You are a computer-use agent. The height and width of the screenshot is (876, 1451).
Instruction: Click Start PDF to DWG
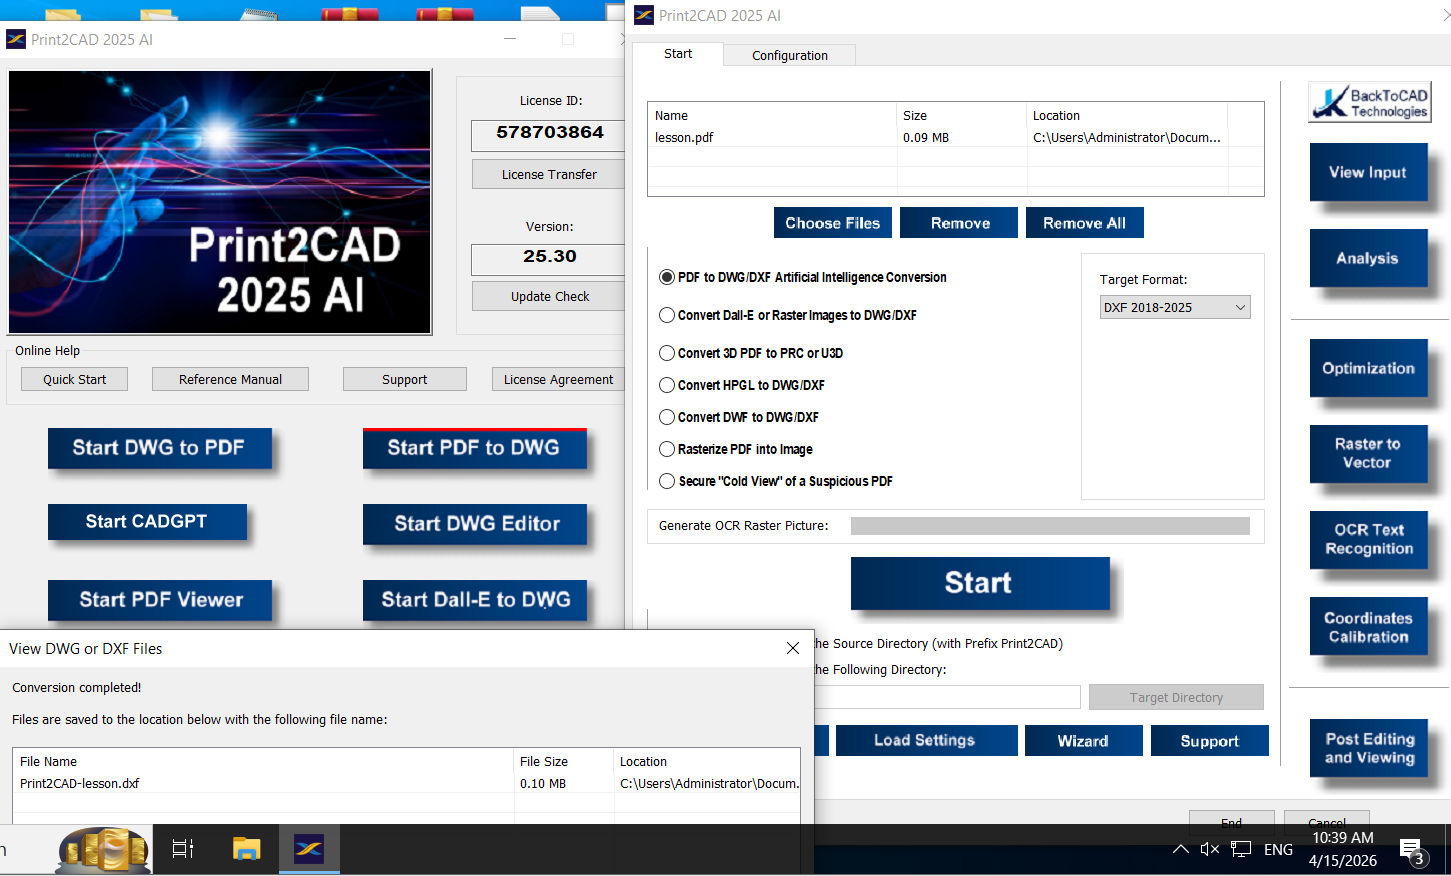(474, 448)
